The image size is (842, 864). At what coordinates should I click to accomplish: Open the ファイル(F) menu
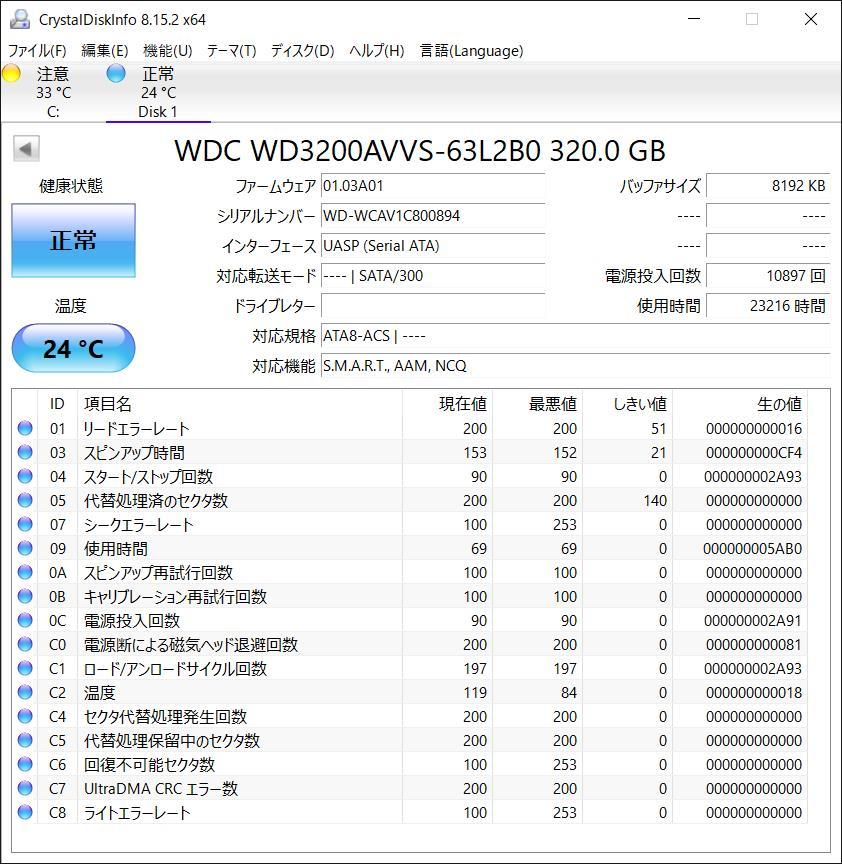[x=37, y=51]
